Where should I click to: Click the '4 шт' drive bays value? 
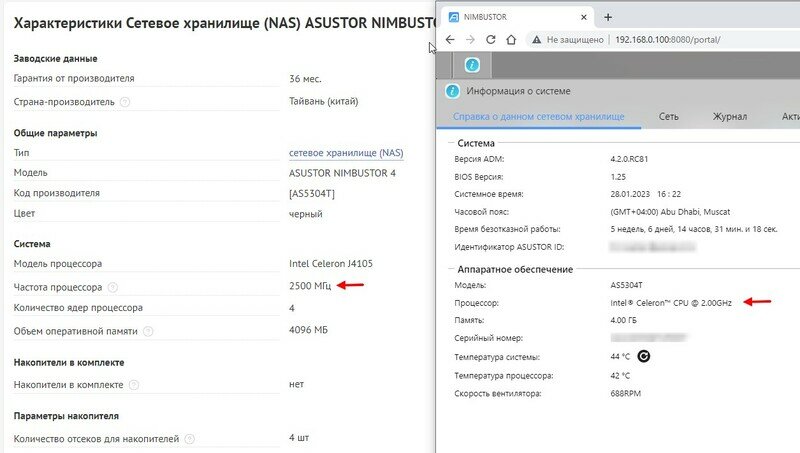(x=299, y=438)
